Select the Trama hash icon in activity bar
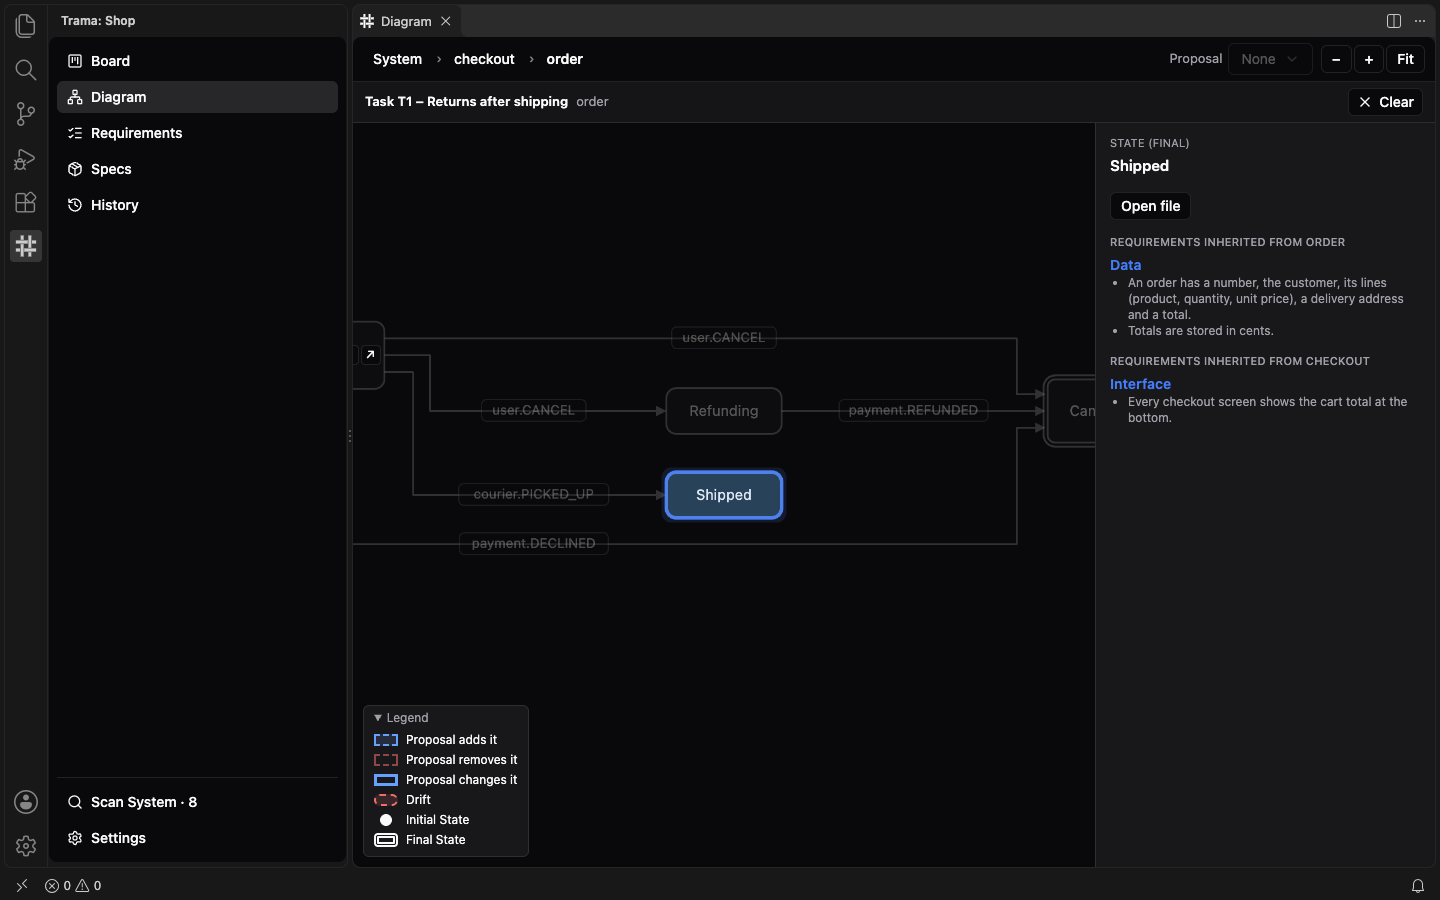The height and width of the screenshot is (900, 1440). (26, 246)
